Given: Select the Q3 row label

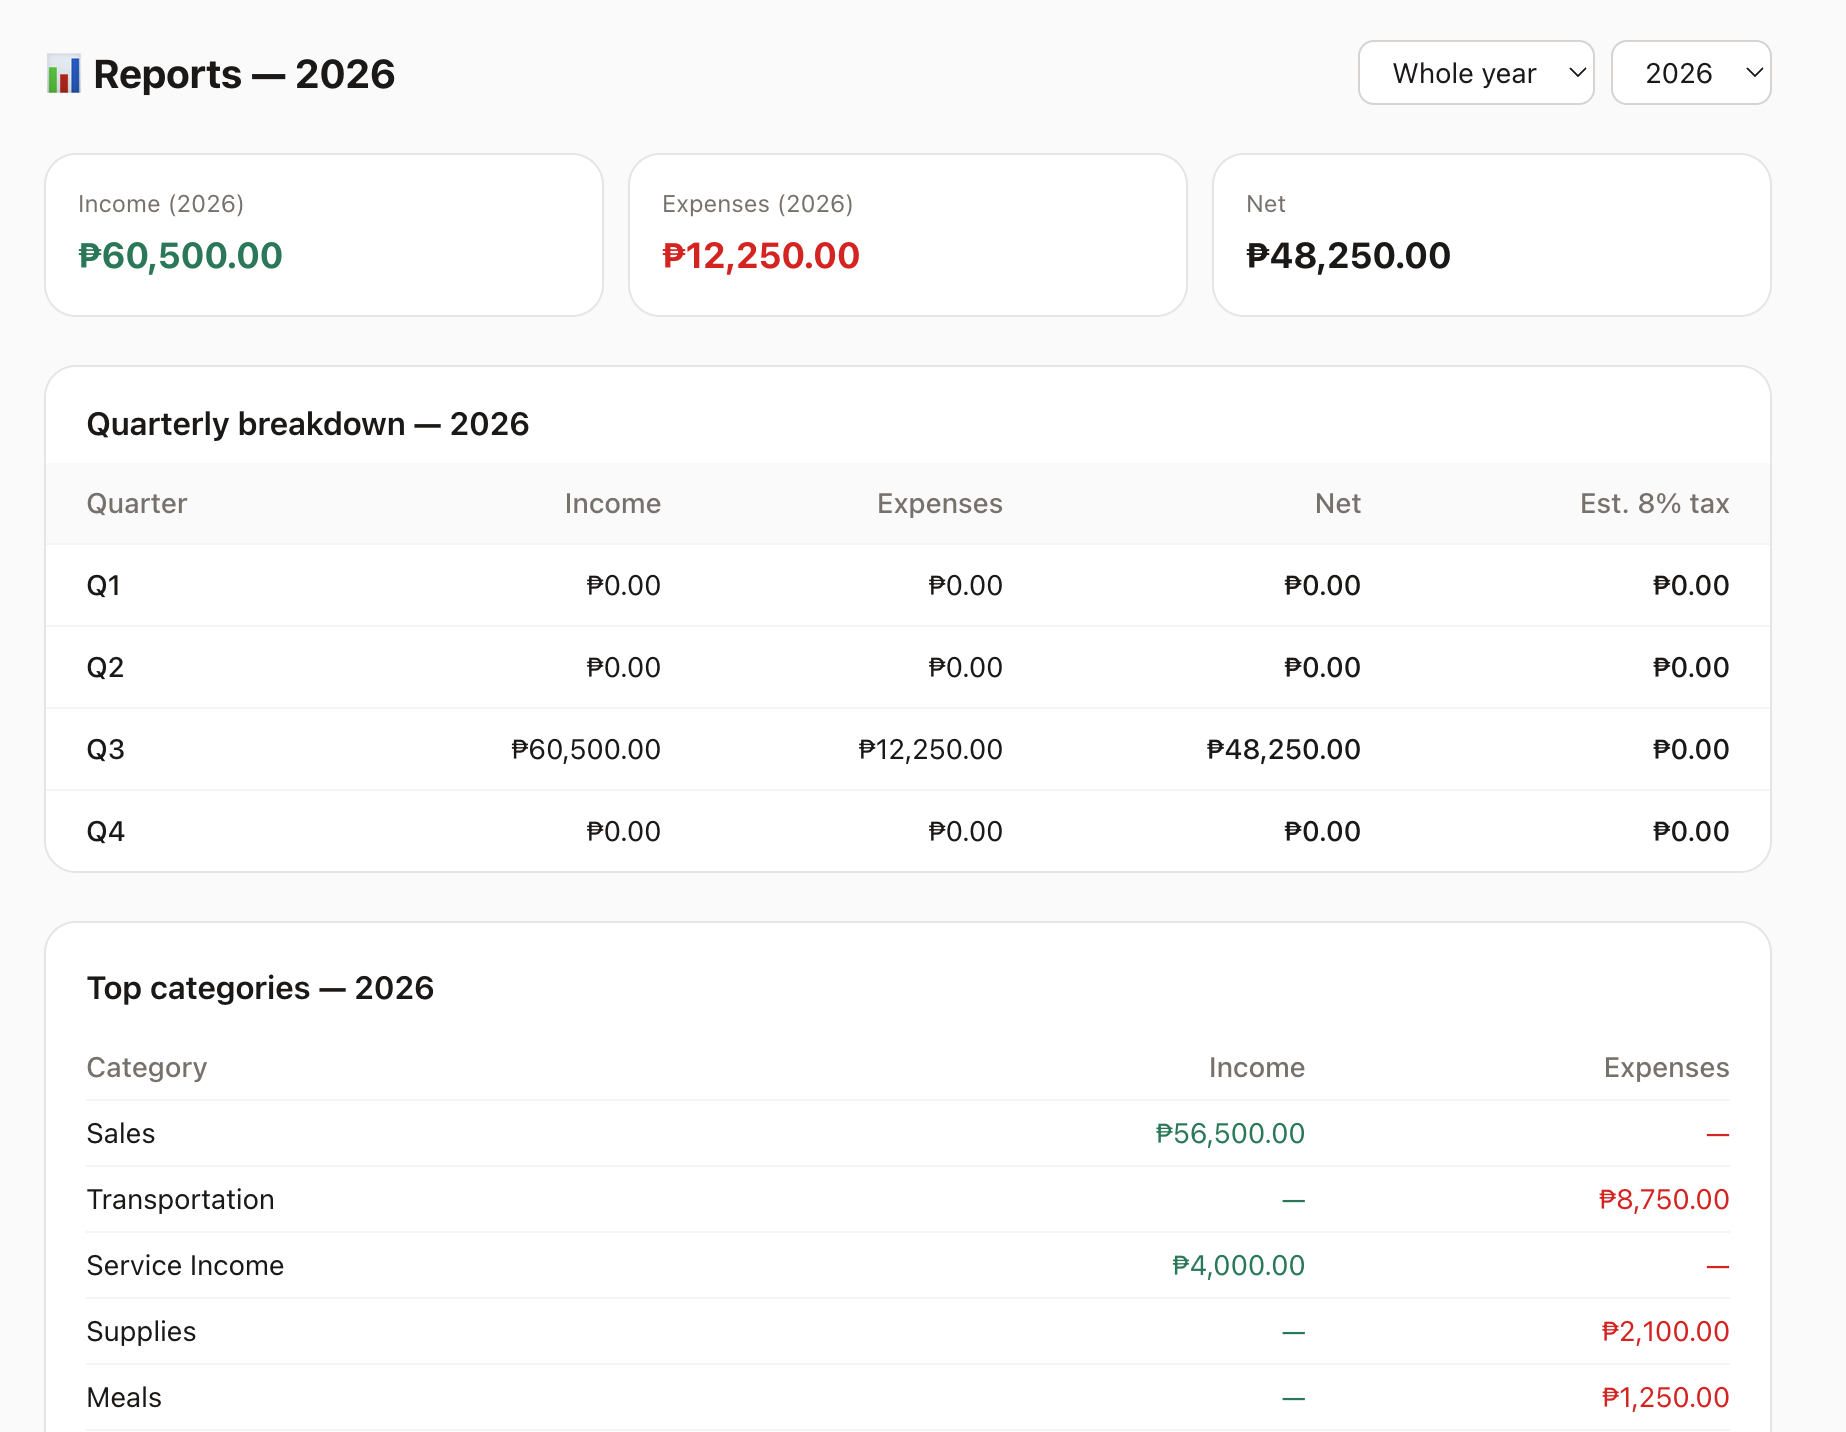Looking at the screenshot, I should pyautogui.click(x=106, y=749).
